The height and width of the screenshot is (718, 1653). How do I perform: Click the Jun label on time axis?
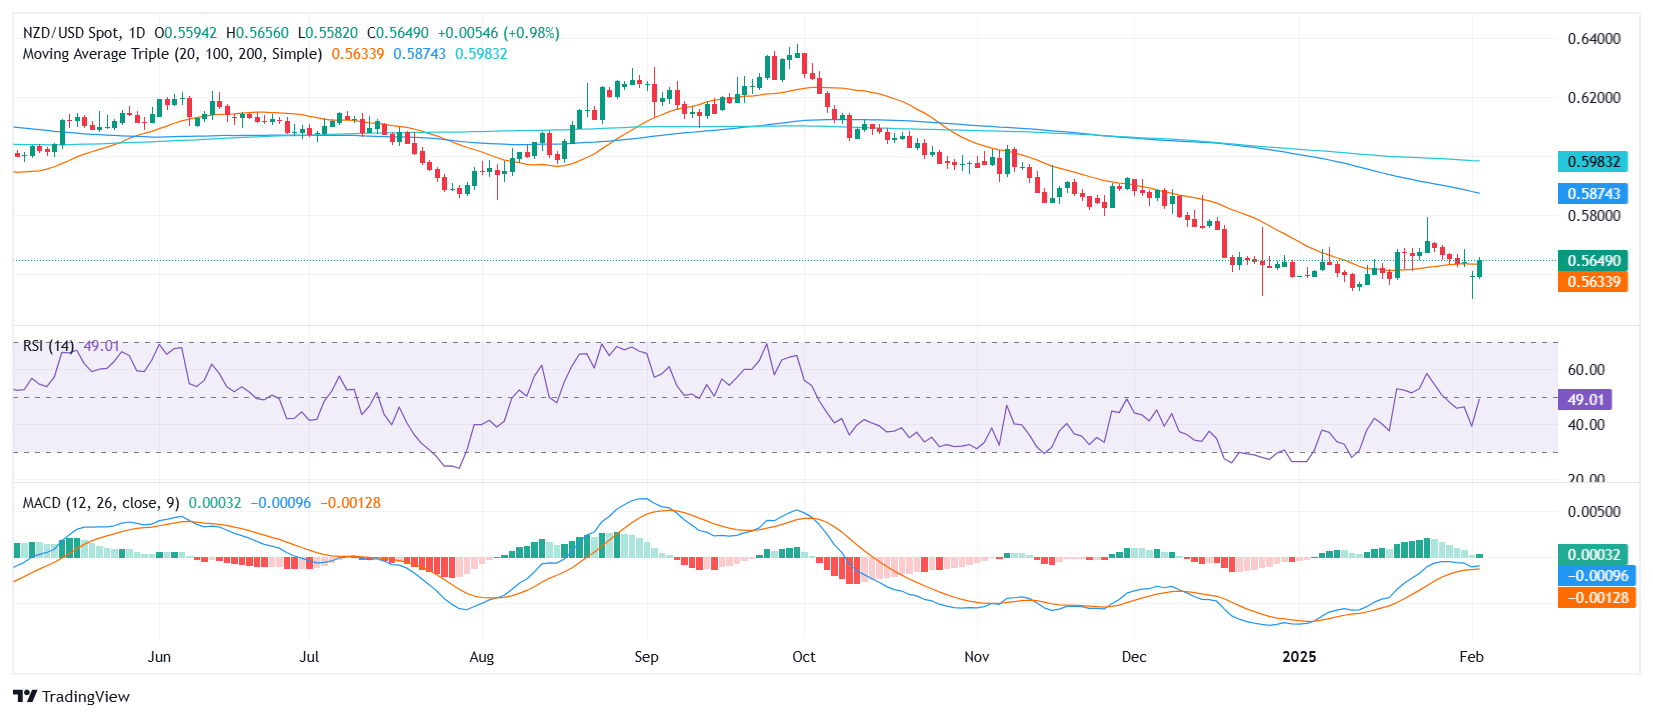(x=159, y=657)
